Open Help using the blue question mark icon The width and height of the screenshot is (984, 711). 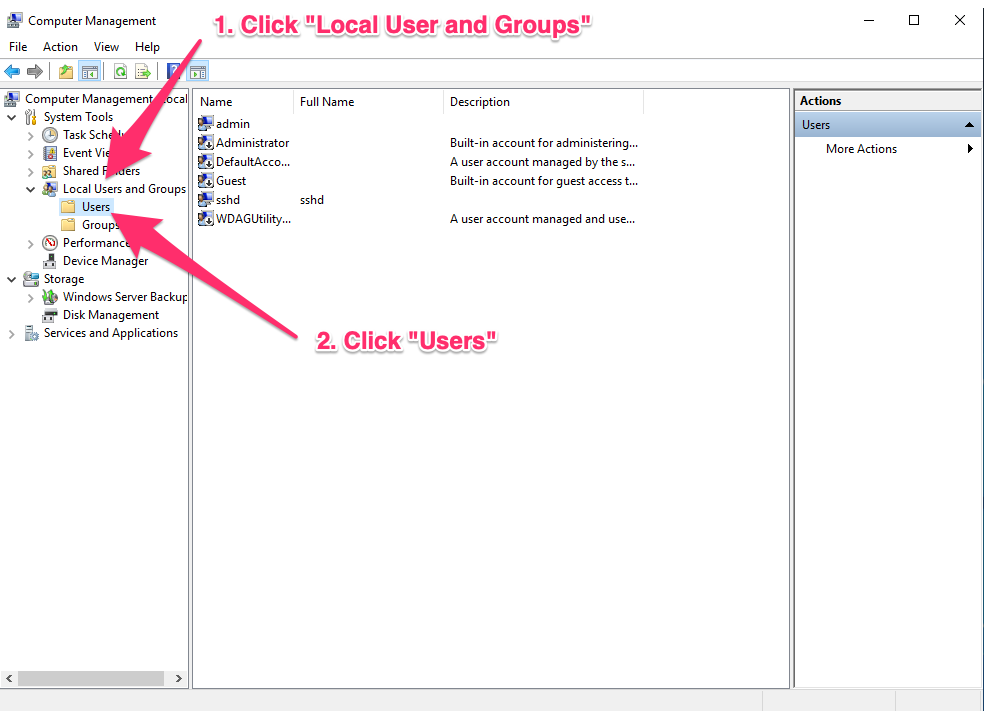pos(173,70)
